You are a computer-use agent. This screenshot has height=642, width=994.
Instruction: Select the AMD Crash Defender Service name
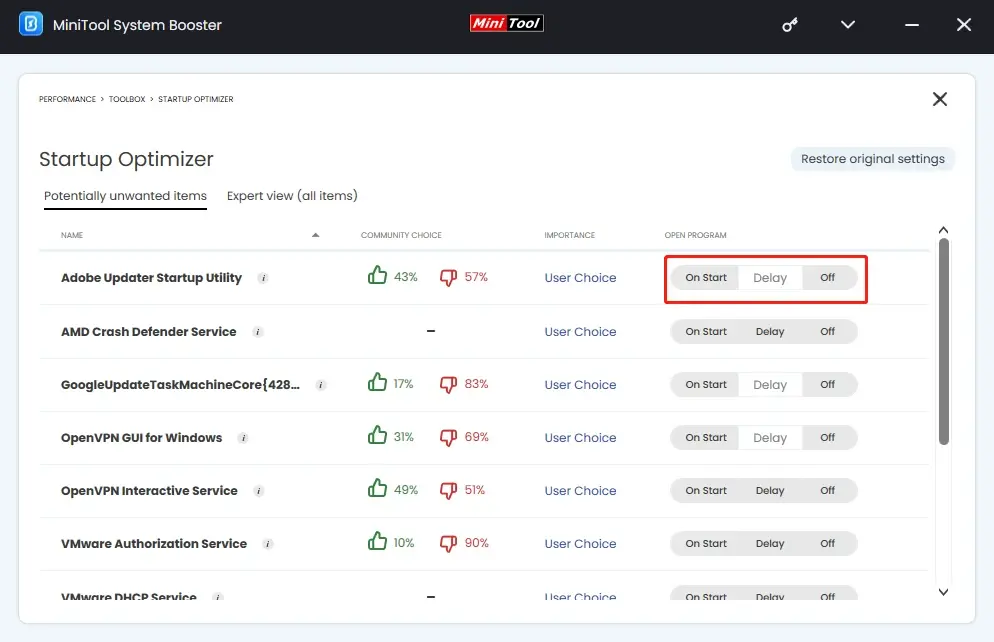tap(148, 331)
